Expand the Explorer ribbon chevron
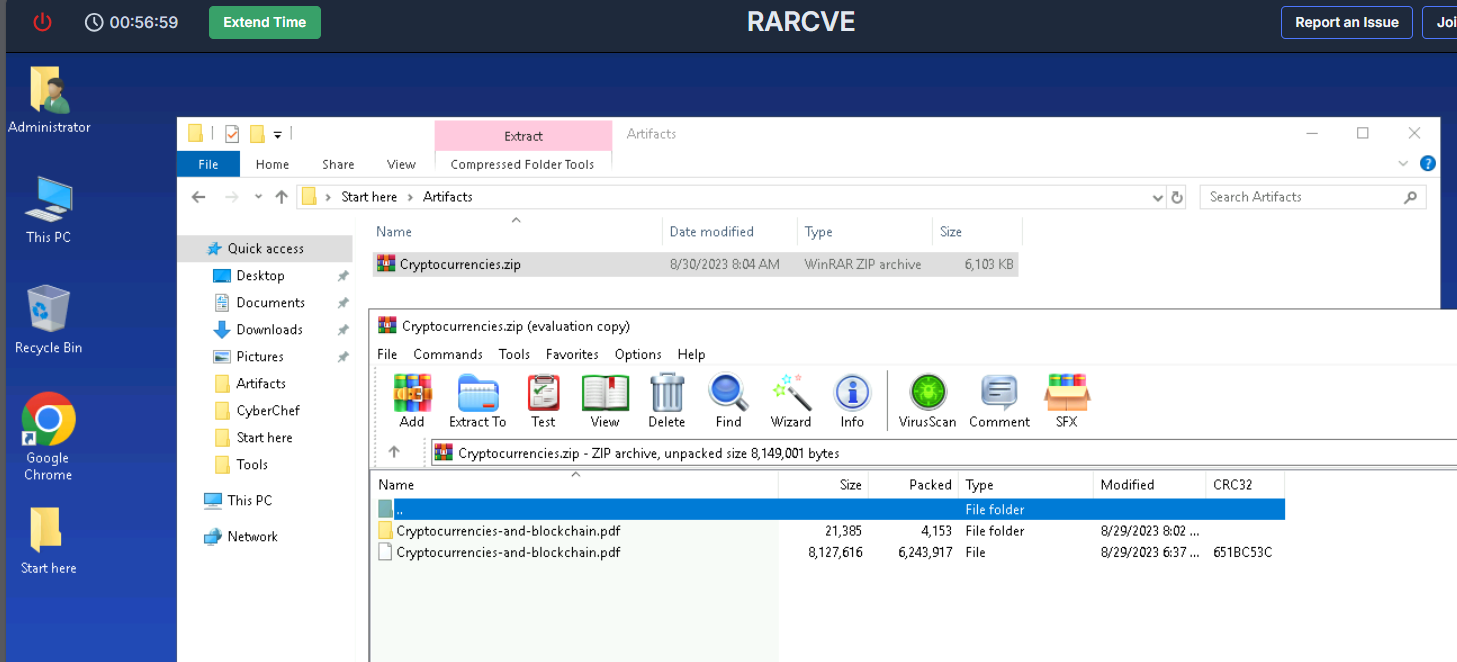Image resolution: width=1457 pixels, height=662 pixels. pyautogui.click(x=1403, y=164)
